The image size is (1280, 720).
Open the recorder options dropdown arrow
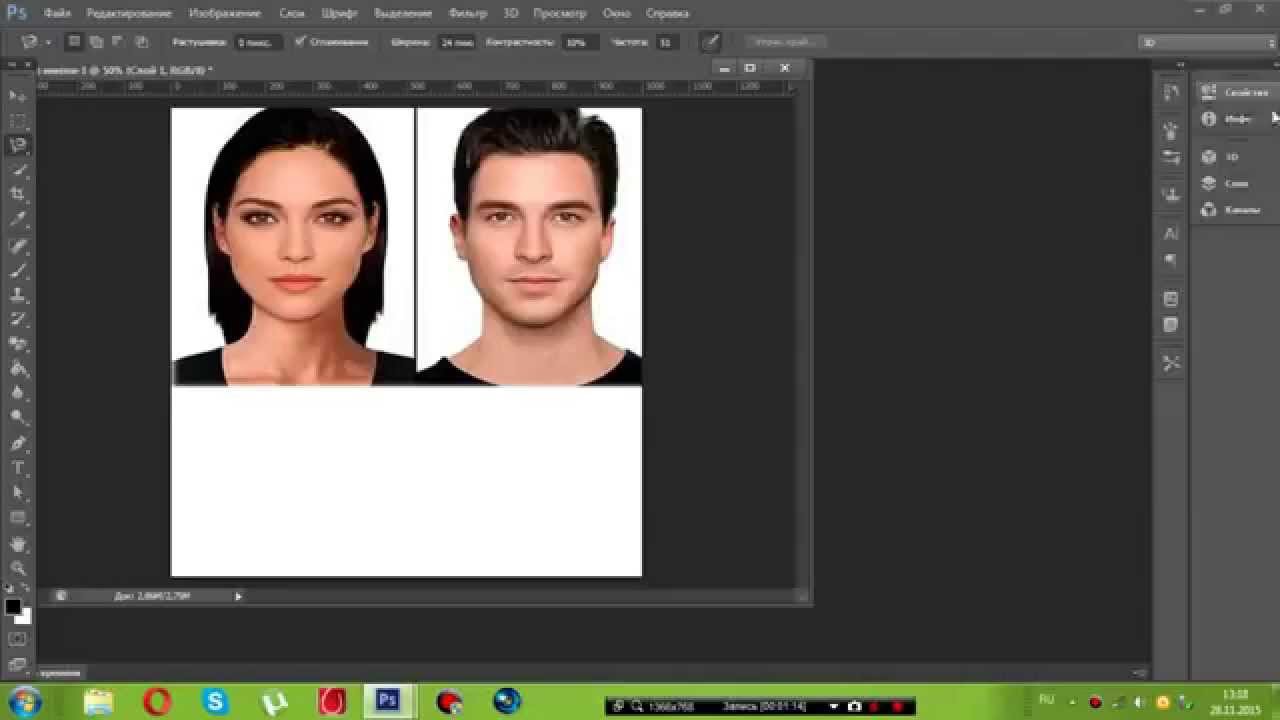pos(832,706)
